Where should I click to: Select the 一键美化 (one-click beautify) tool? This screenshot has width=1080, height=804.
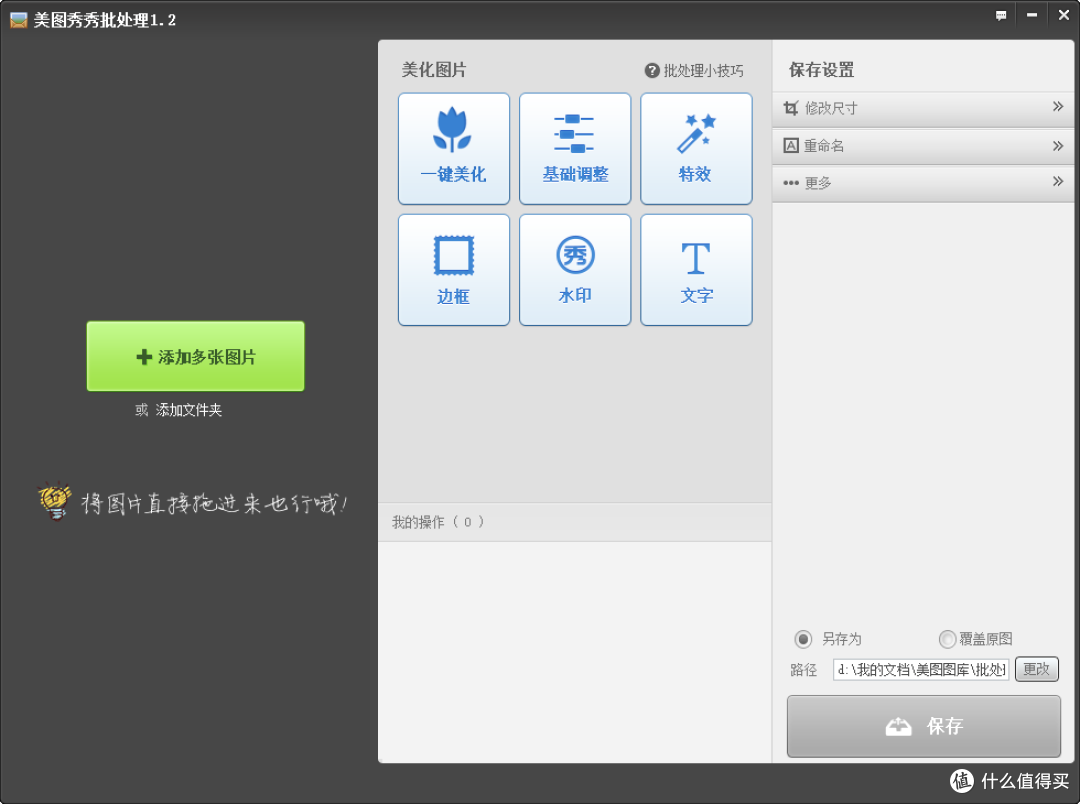[x=453, y=148]
